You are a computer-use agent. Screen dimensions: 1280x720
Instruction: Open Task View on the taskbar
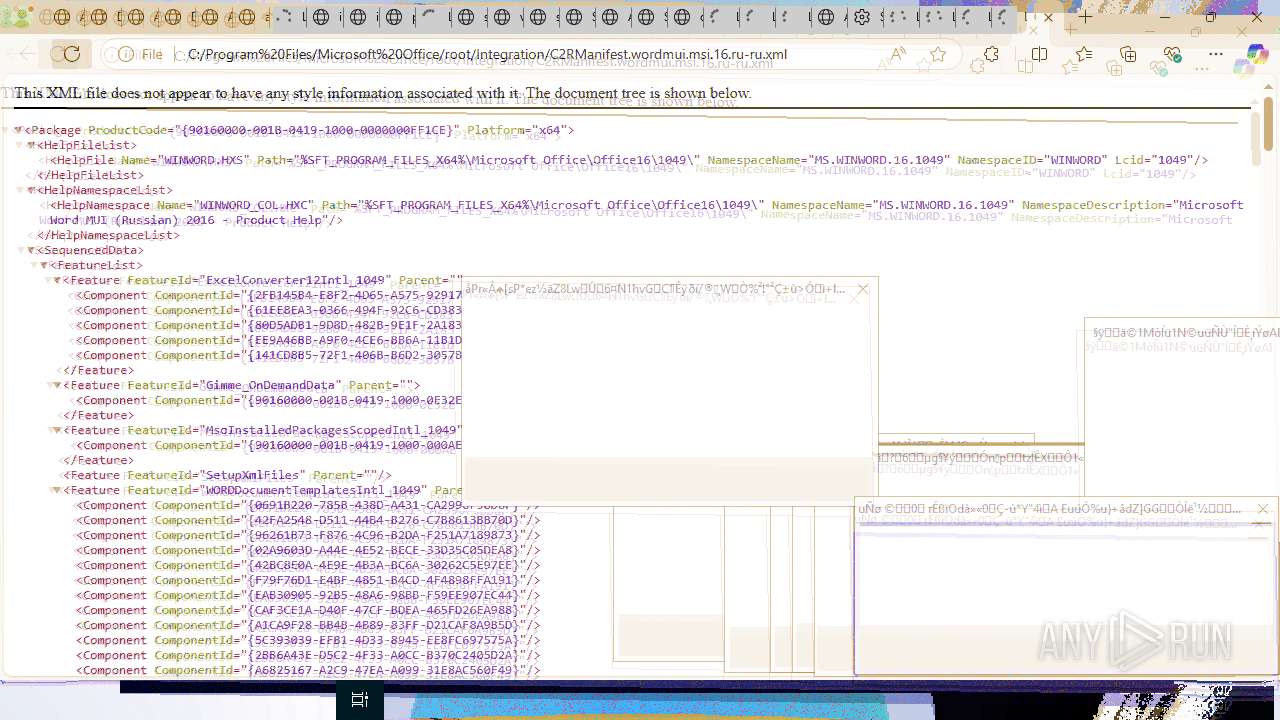(360, 700)
